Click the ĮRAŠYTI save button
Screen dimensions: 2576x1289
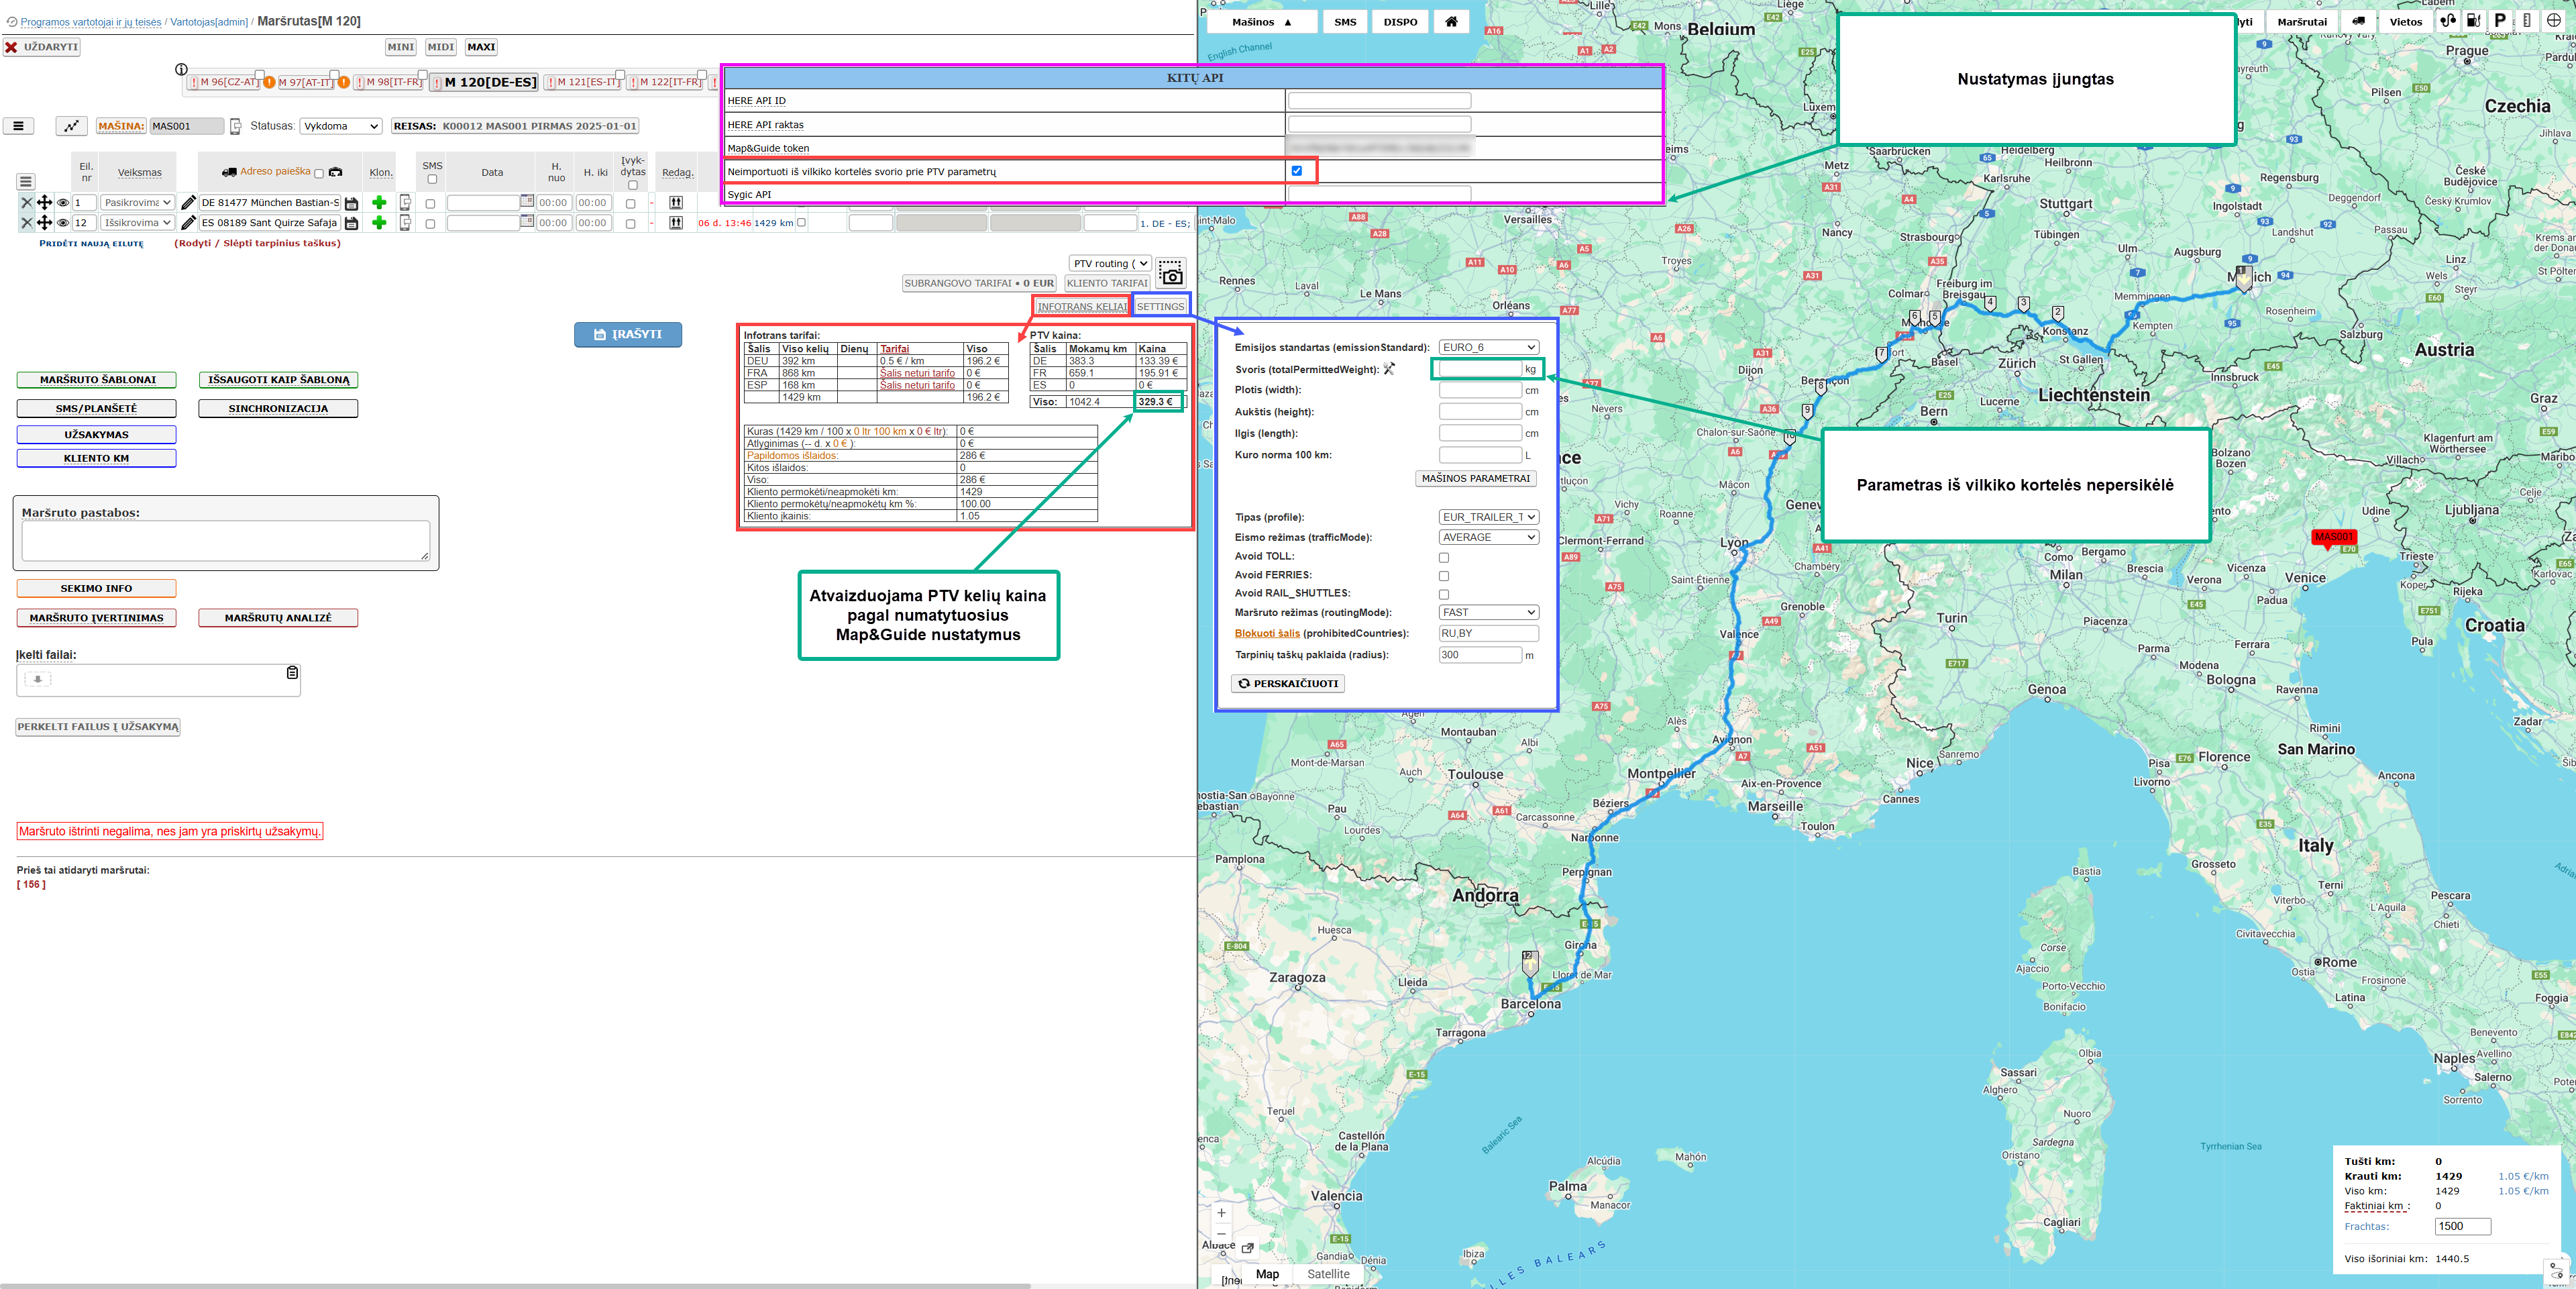coord(628,334)
